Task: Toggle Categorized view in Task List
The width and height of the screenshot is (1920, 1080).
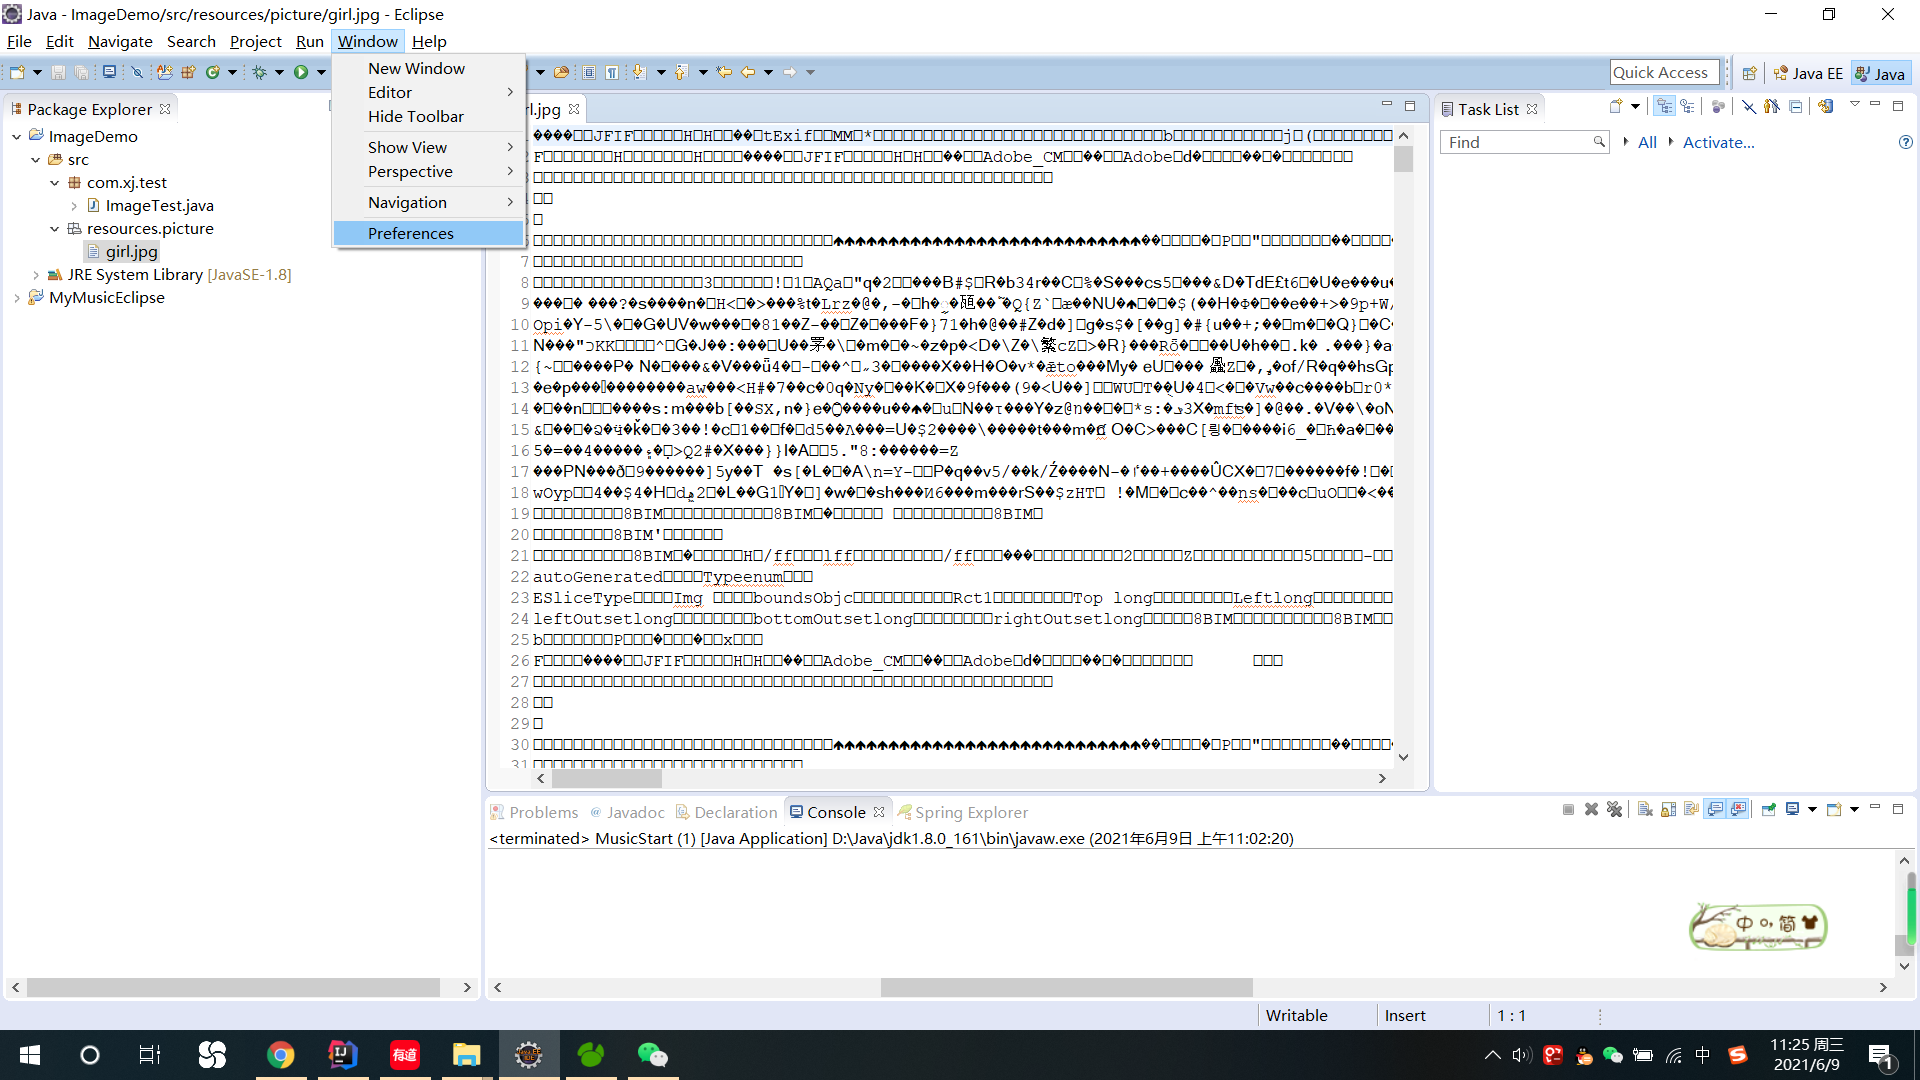Action: [1664, 106]
